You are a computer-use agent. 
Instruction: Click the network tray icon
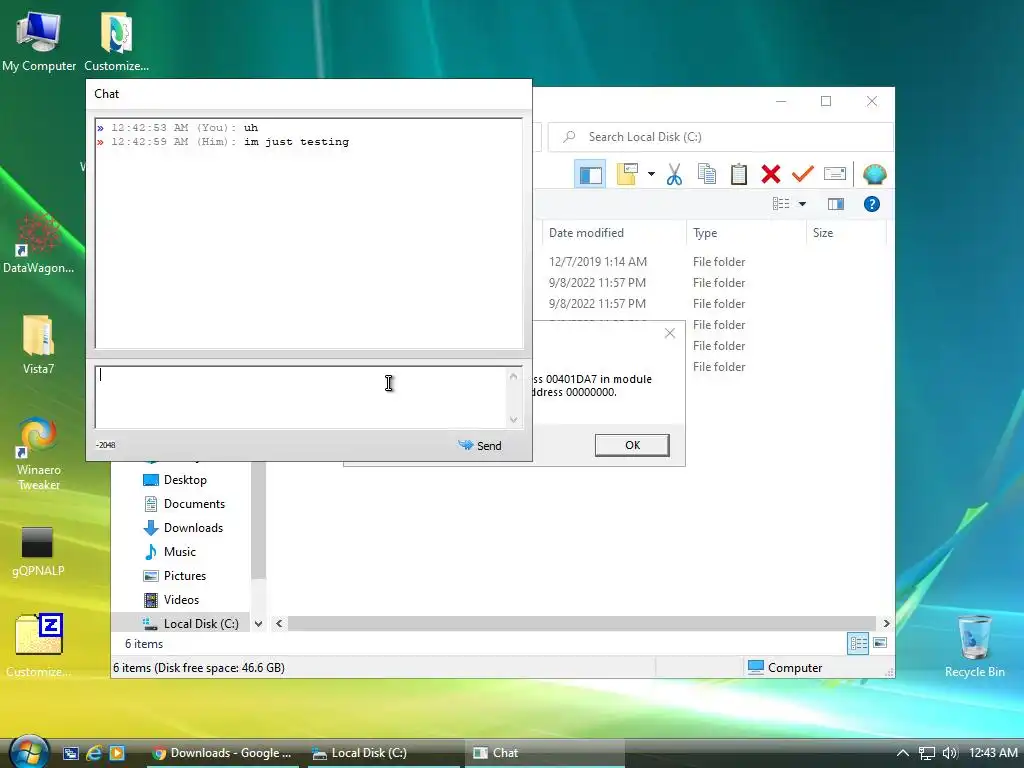[926, 753]
